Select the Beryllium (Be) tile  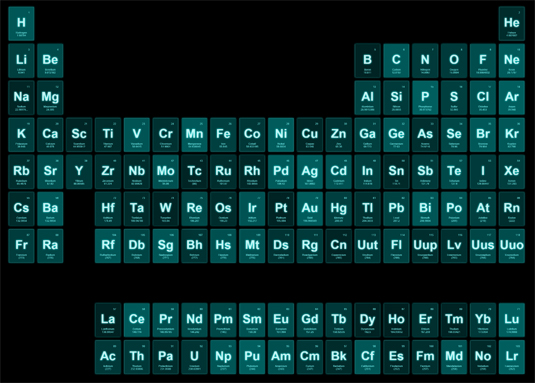pyautogui.click(x=50, y=61)
